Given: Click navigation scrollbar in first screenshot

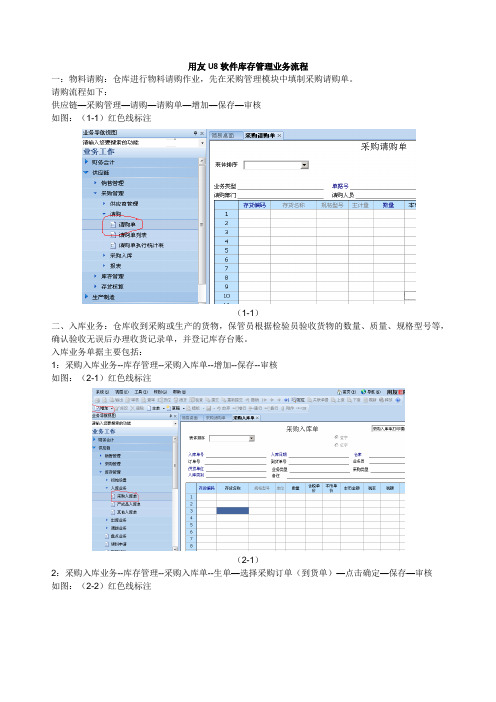Looking at the screenshot, I should tap(202, 224).
